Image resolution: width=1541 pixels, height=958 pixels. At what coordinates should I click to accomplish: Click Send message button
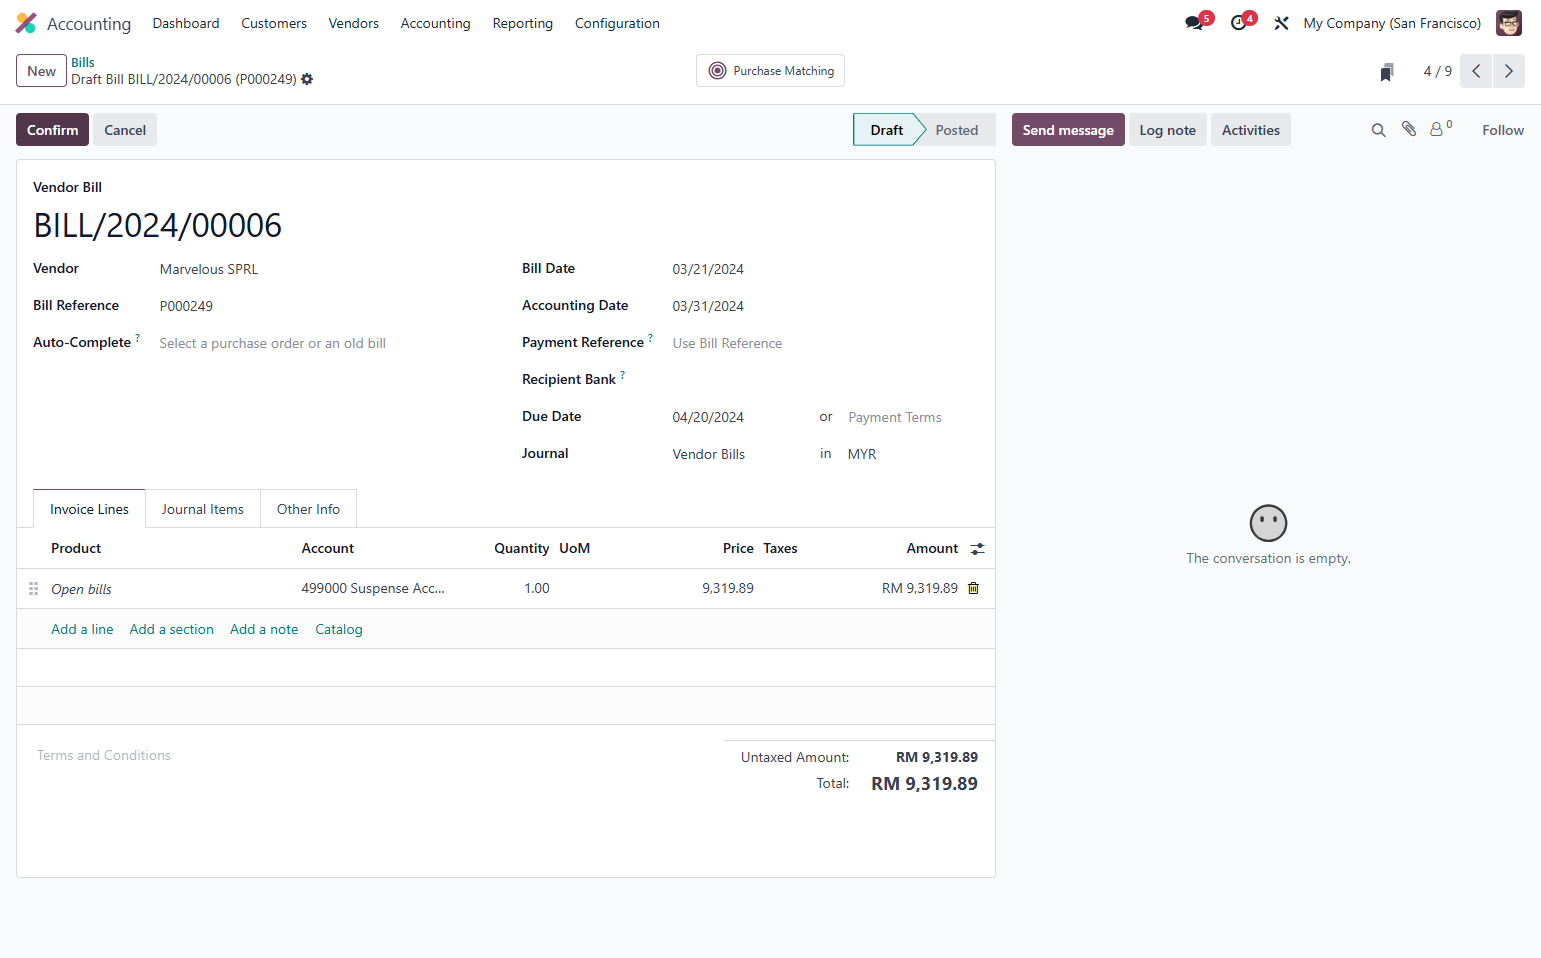pos(1068,130)
